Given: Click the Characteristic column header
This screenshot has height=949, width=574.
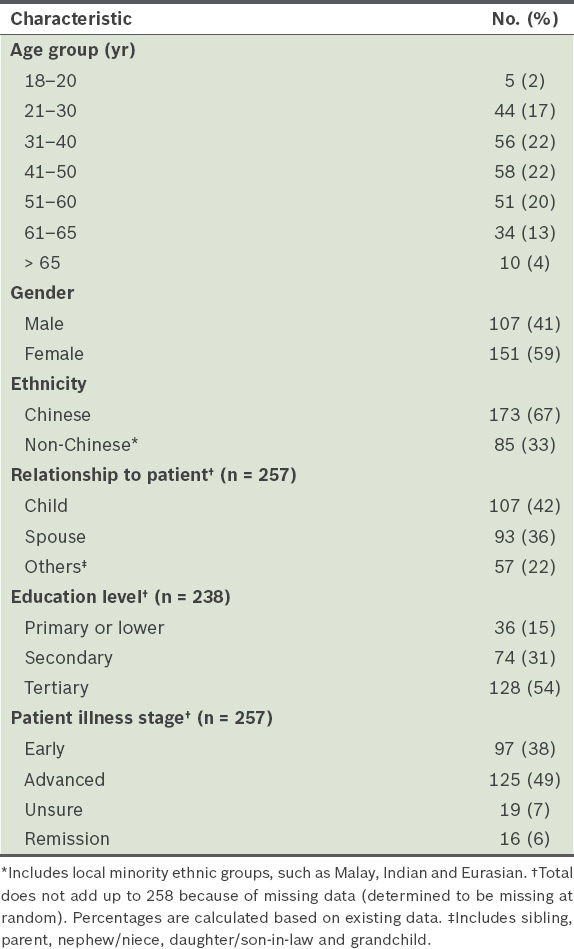Looking at the screenshot, I should [x=71, y=19].
